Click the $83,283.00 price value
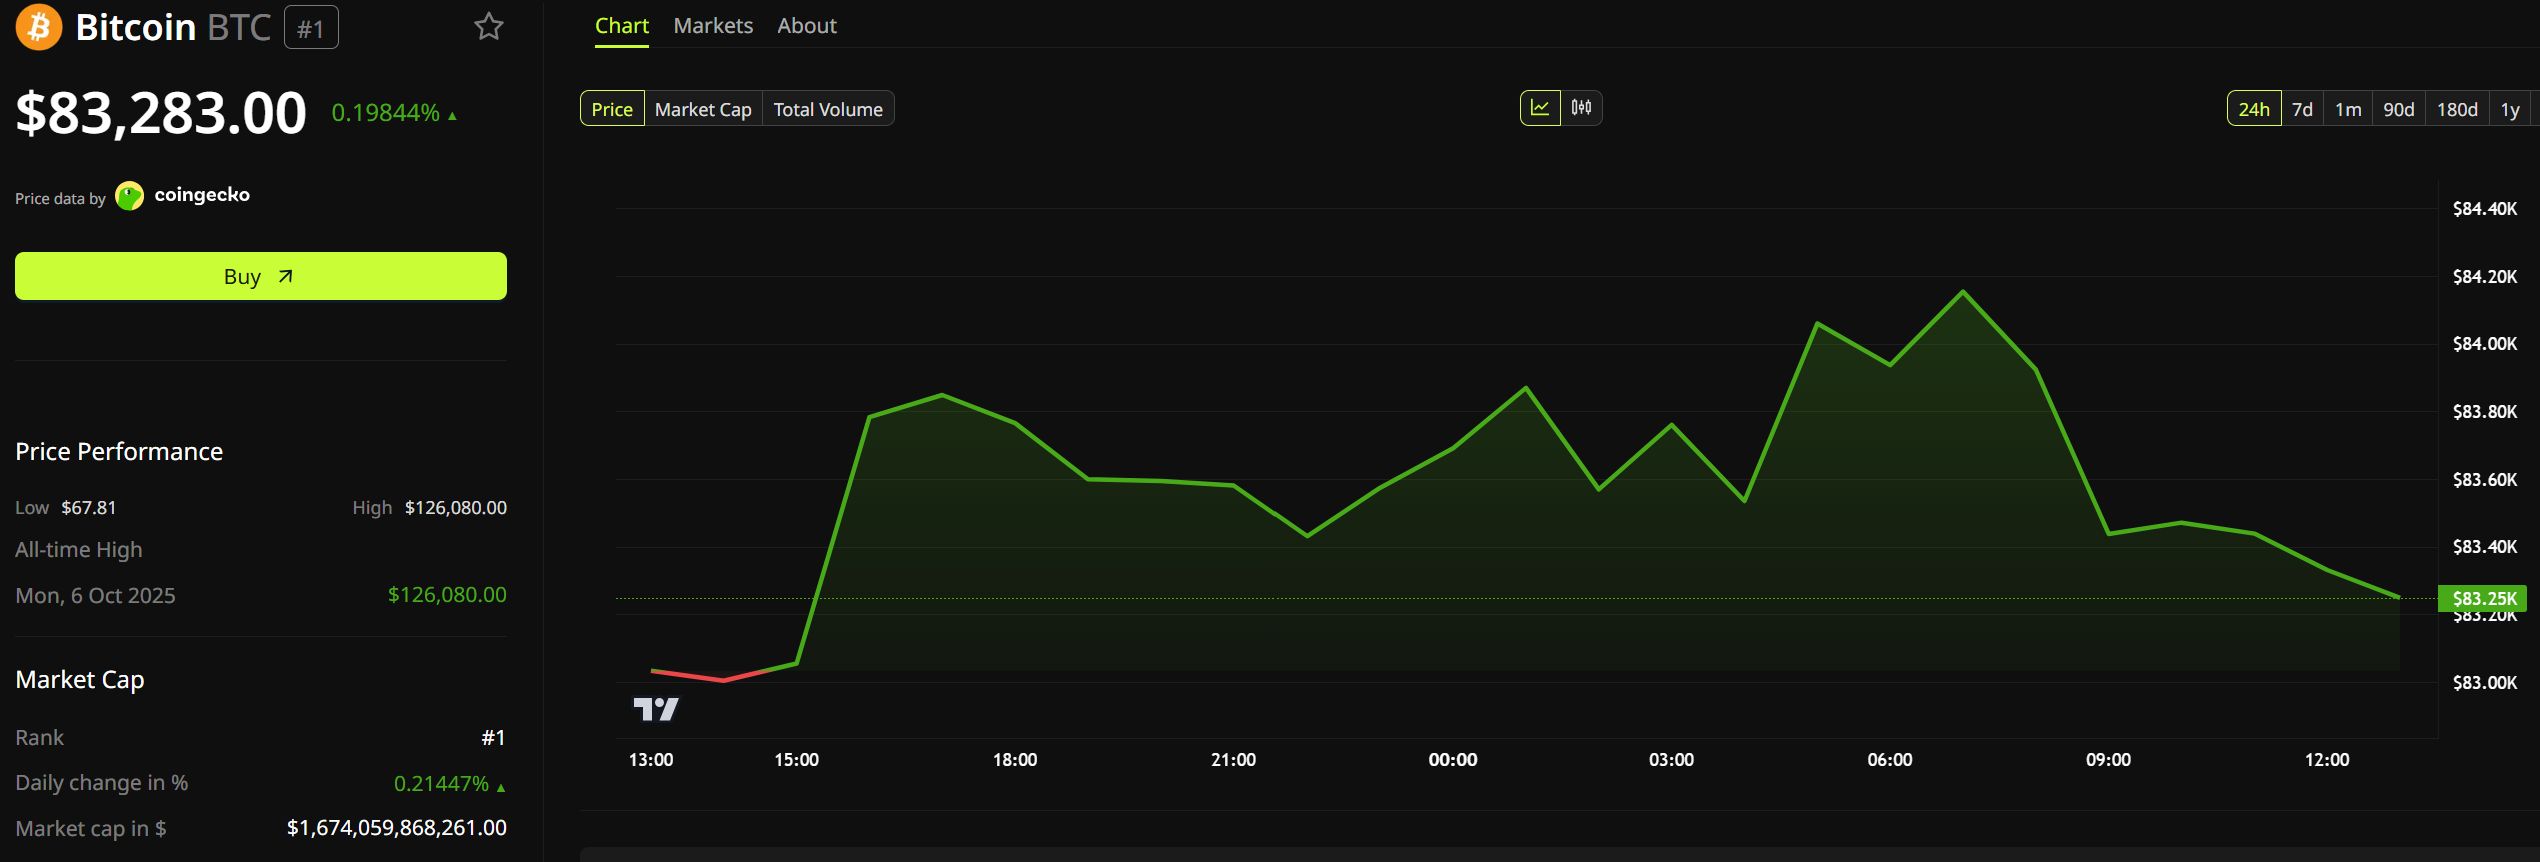2540x862 pixels. tap(161, 112)
